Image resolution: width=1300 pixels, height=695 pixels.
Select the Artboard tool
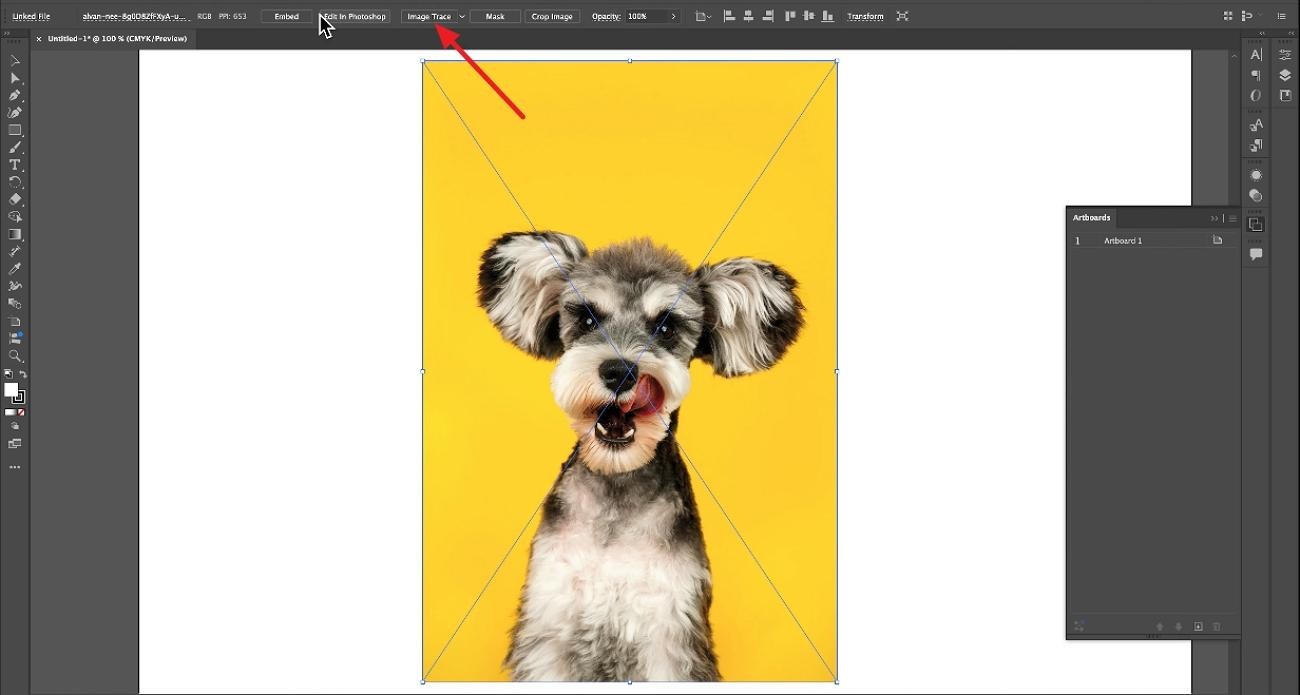tap(14, 321)
